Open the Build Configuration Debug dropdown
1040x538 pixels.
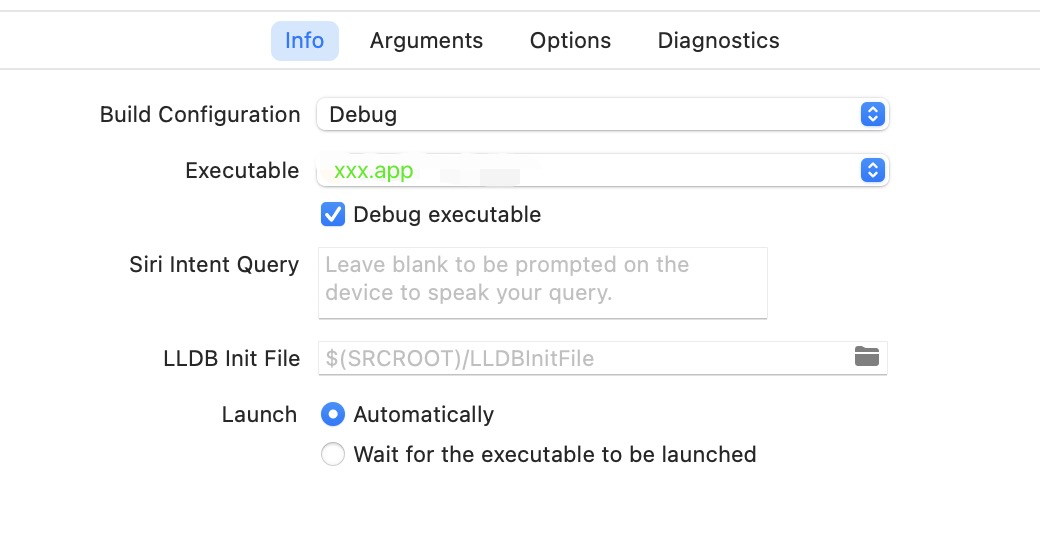point(590,114)
